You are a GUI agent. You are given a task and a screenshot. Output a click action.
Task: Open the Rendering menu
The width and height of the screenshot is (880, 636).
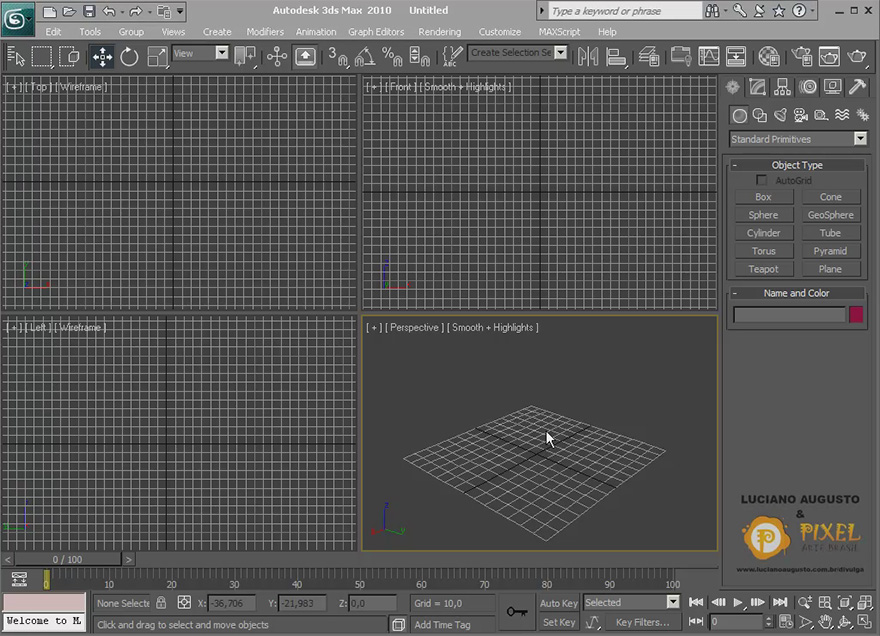(x=439, y=32)
